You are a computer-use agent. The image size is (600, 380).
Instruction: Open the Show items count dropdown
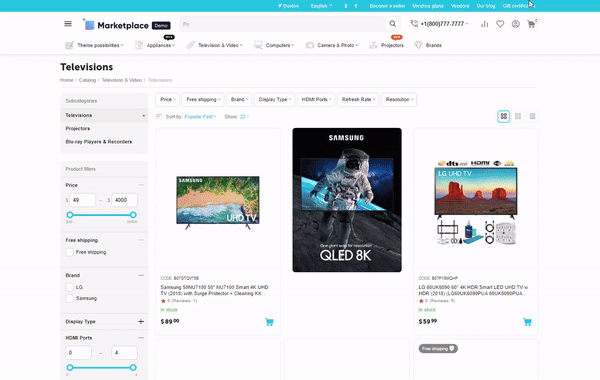click(x=244, y=117)
